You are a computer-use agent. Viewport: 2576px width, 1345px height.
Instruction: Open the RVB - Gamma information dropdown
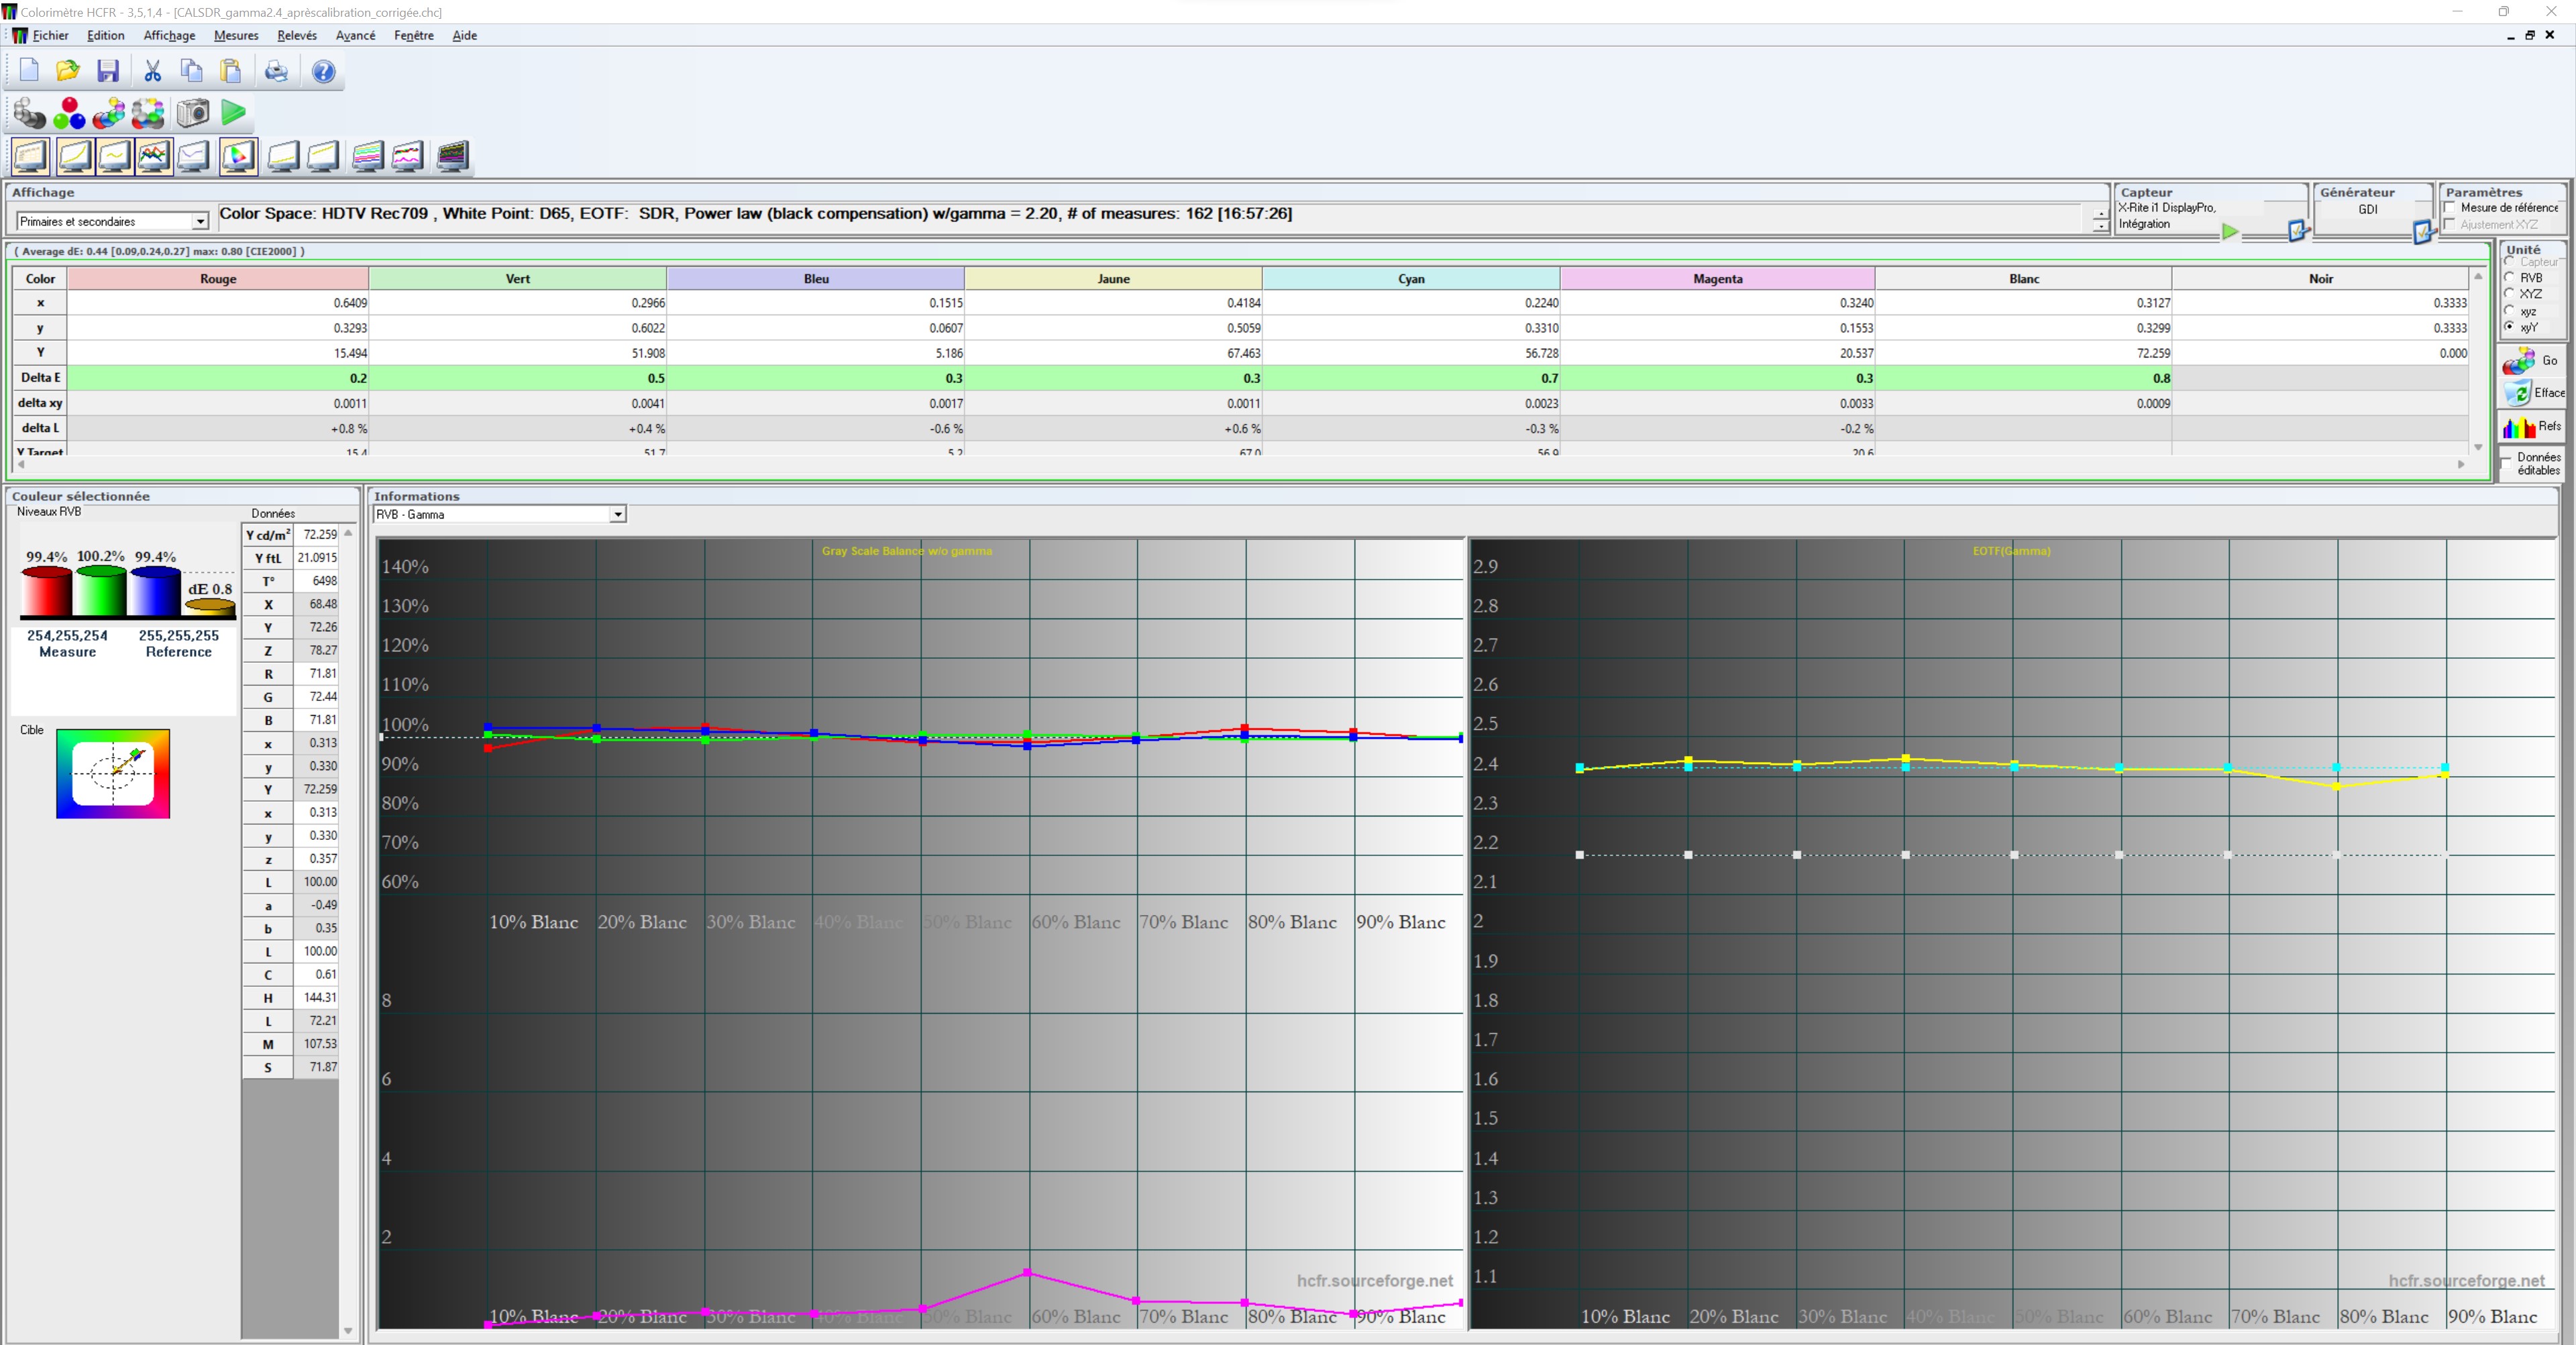(x=618, y=514)
